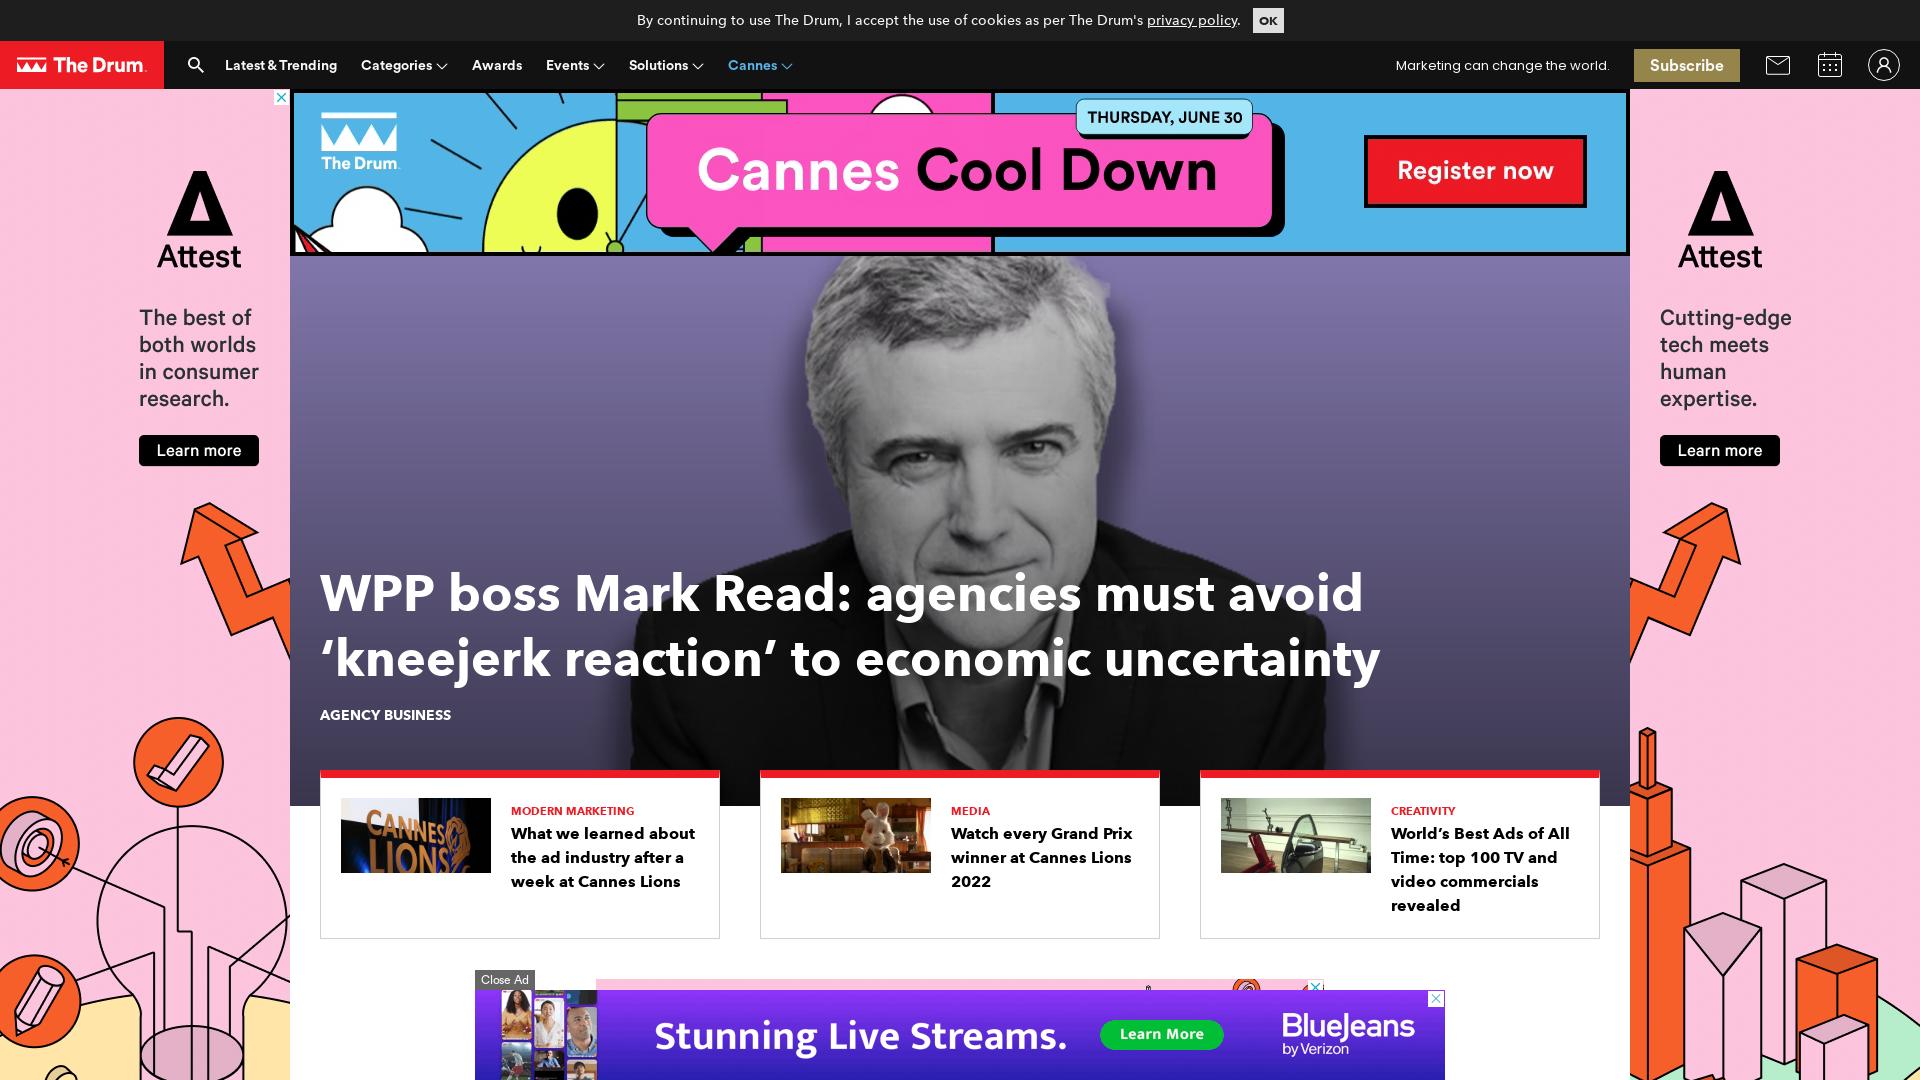This screenshot has width=1920, height=1080.
Task: Click the Subscribe button
Action: [x=1686, y=65]
